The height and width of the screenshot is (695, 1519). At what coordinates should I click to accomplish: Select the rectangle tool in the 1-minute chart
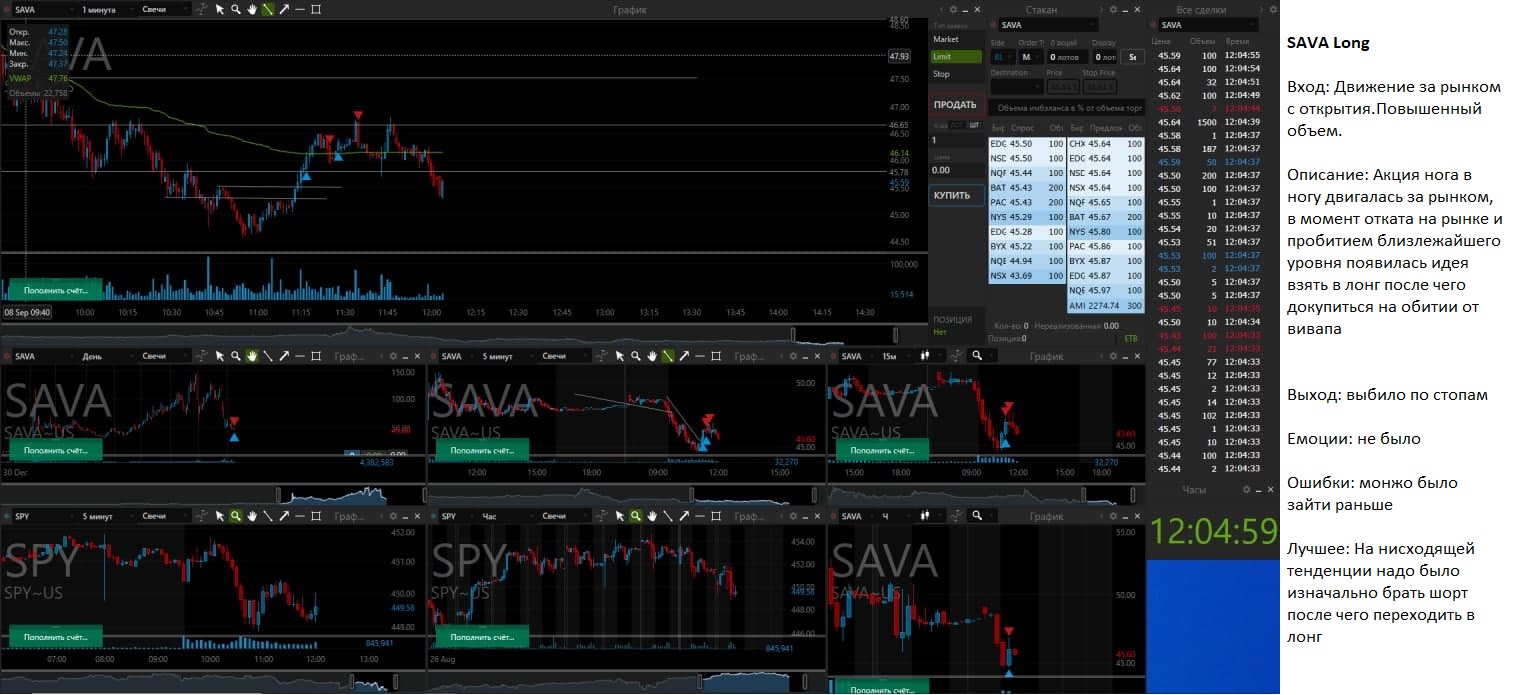(316, 9)
